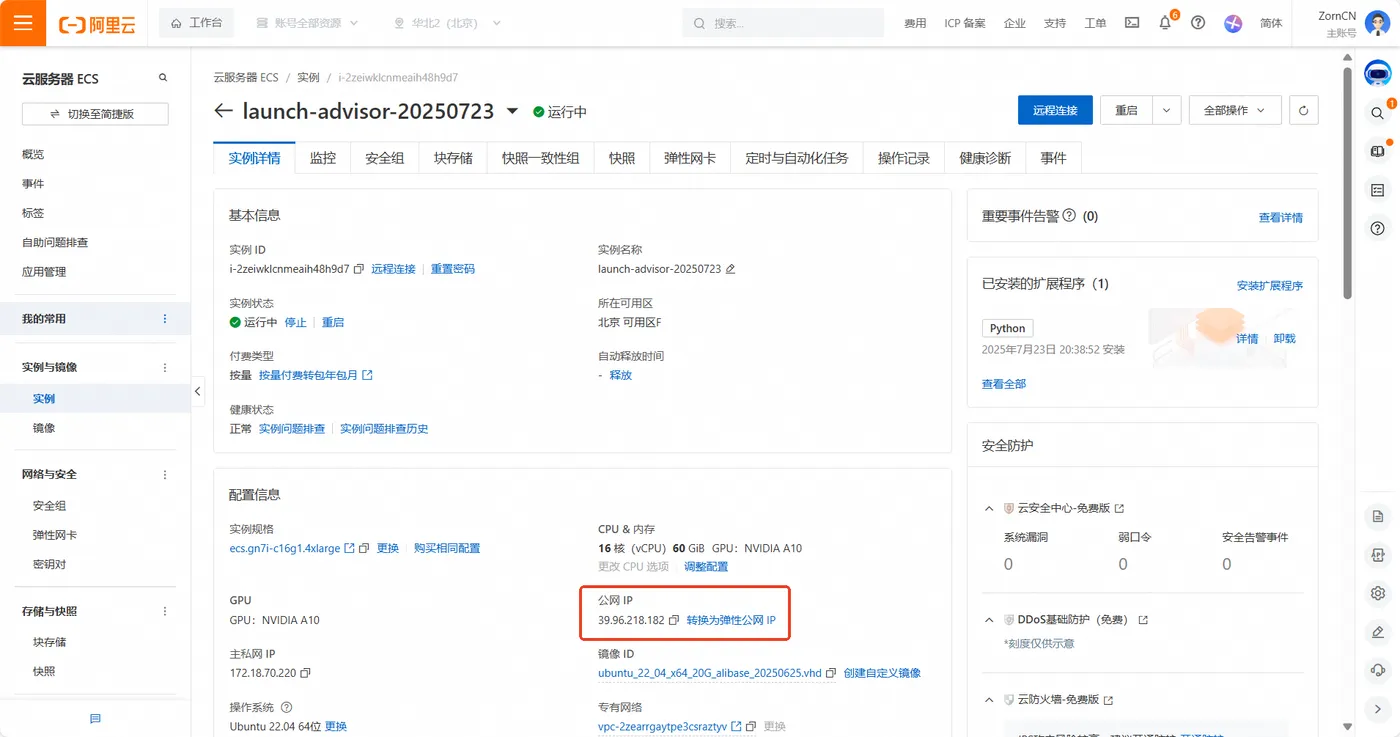Open the right rail documentation book icon
The height and width of the screenshot is (737, 1400).
tap(1378, 152)
